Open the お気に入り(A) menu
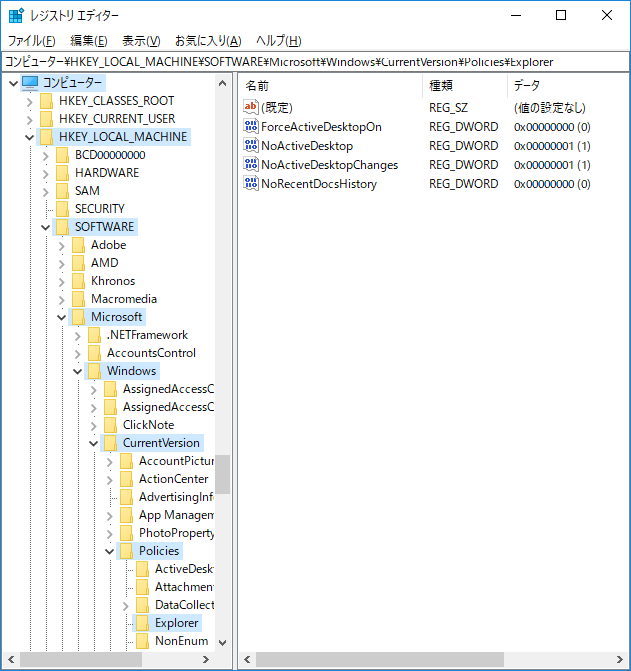Viewport: 631px width, 671px height. pyautogui.click(x=208, y=41)
